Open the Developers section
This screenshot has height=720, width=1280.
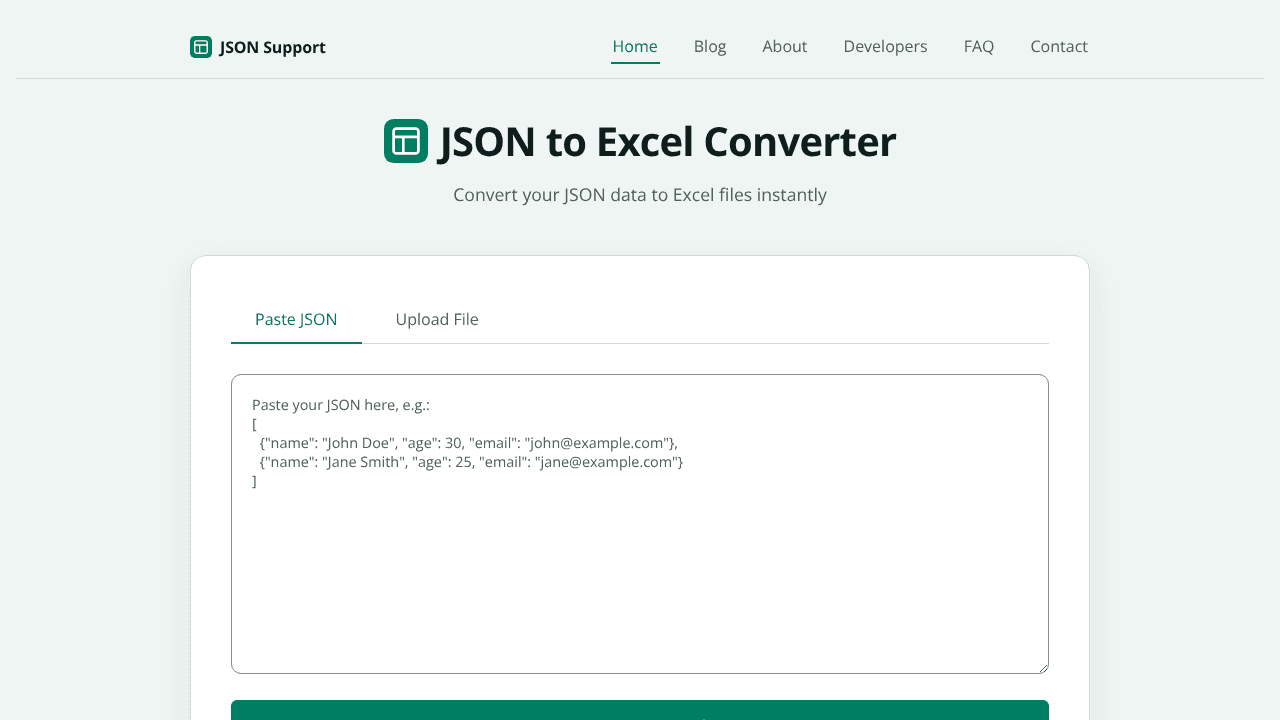(x=885, y=46)
